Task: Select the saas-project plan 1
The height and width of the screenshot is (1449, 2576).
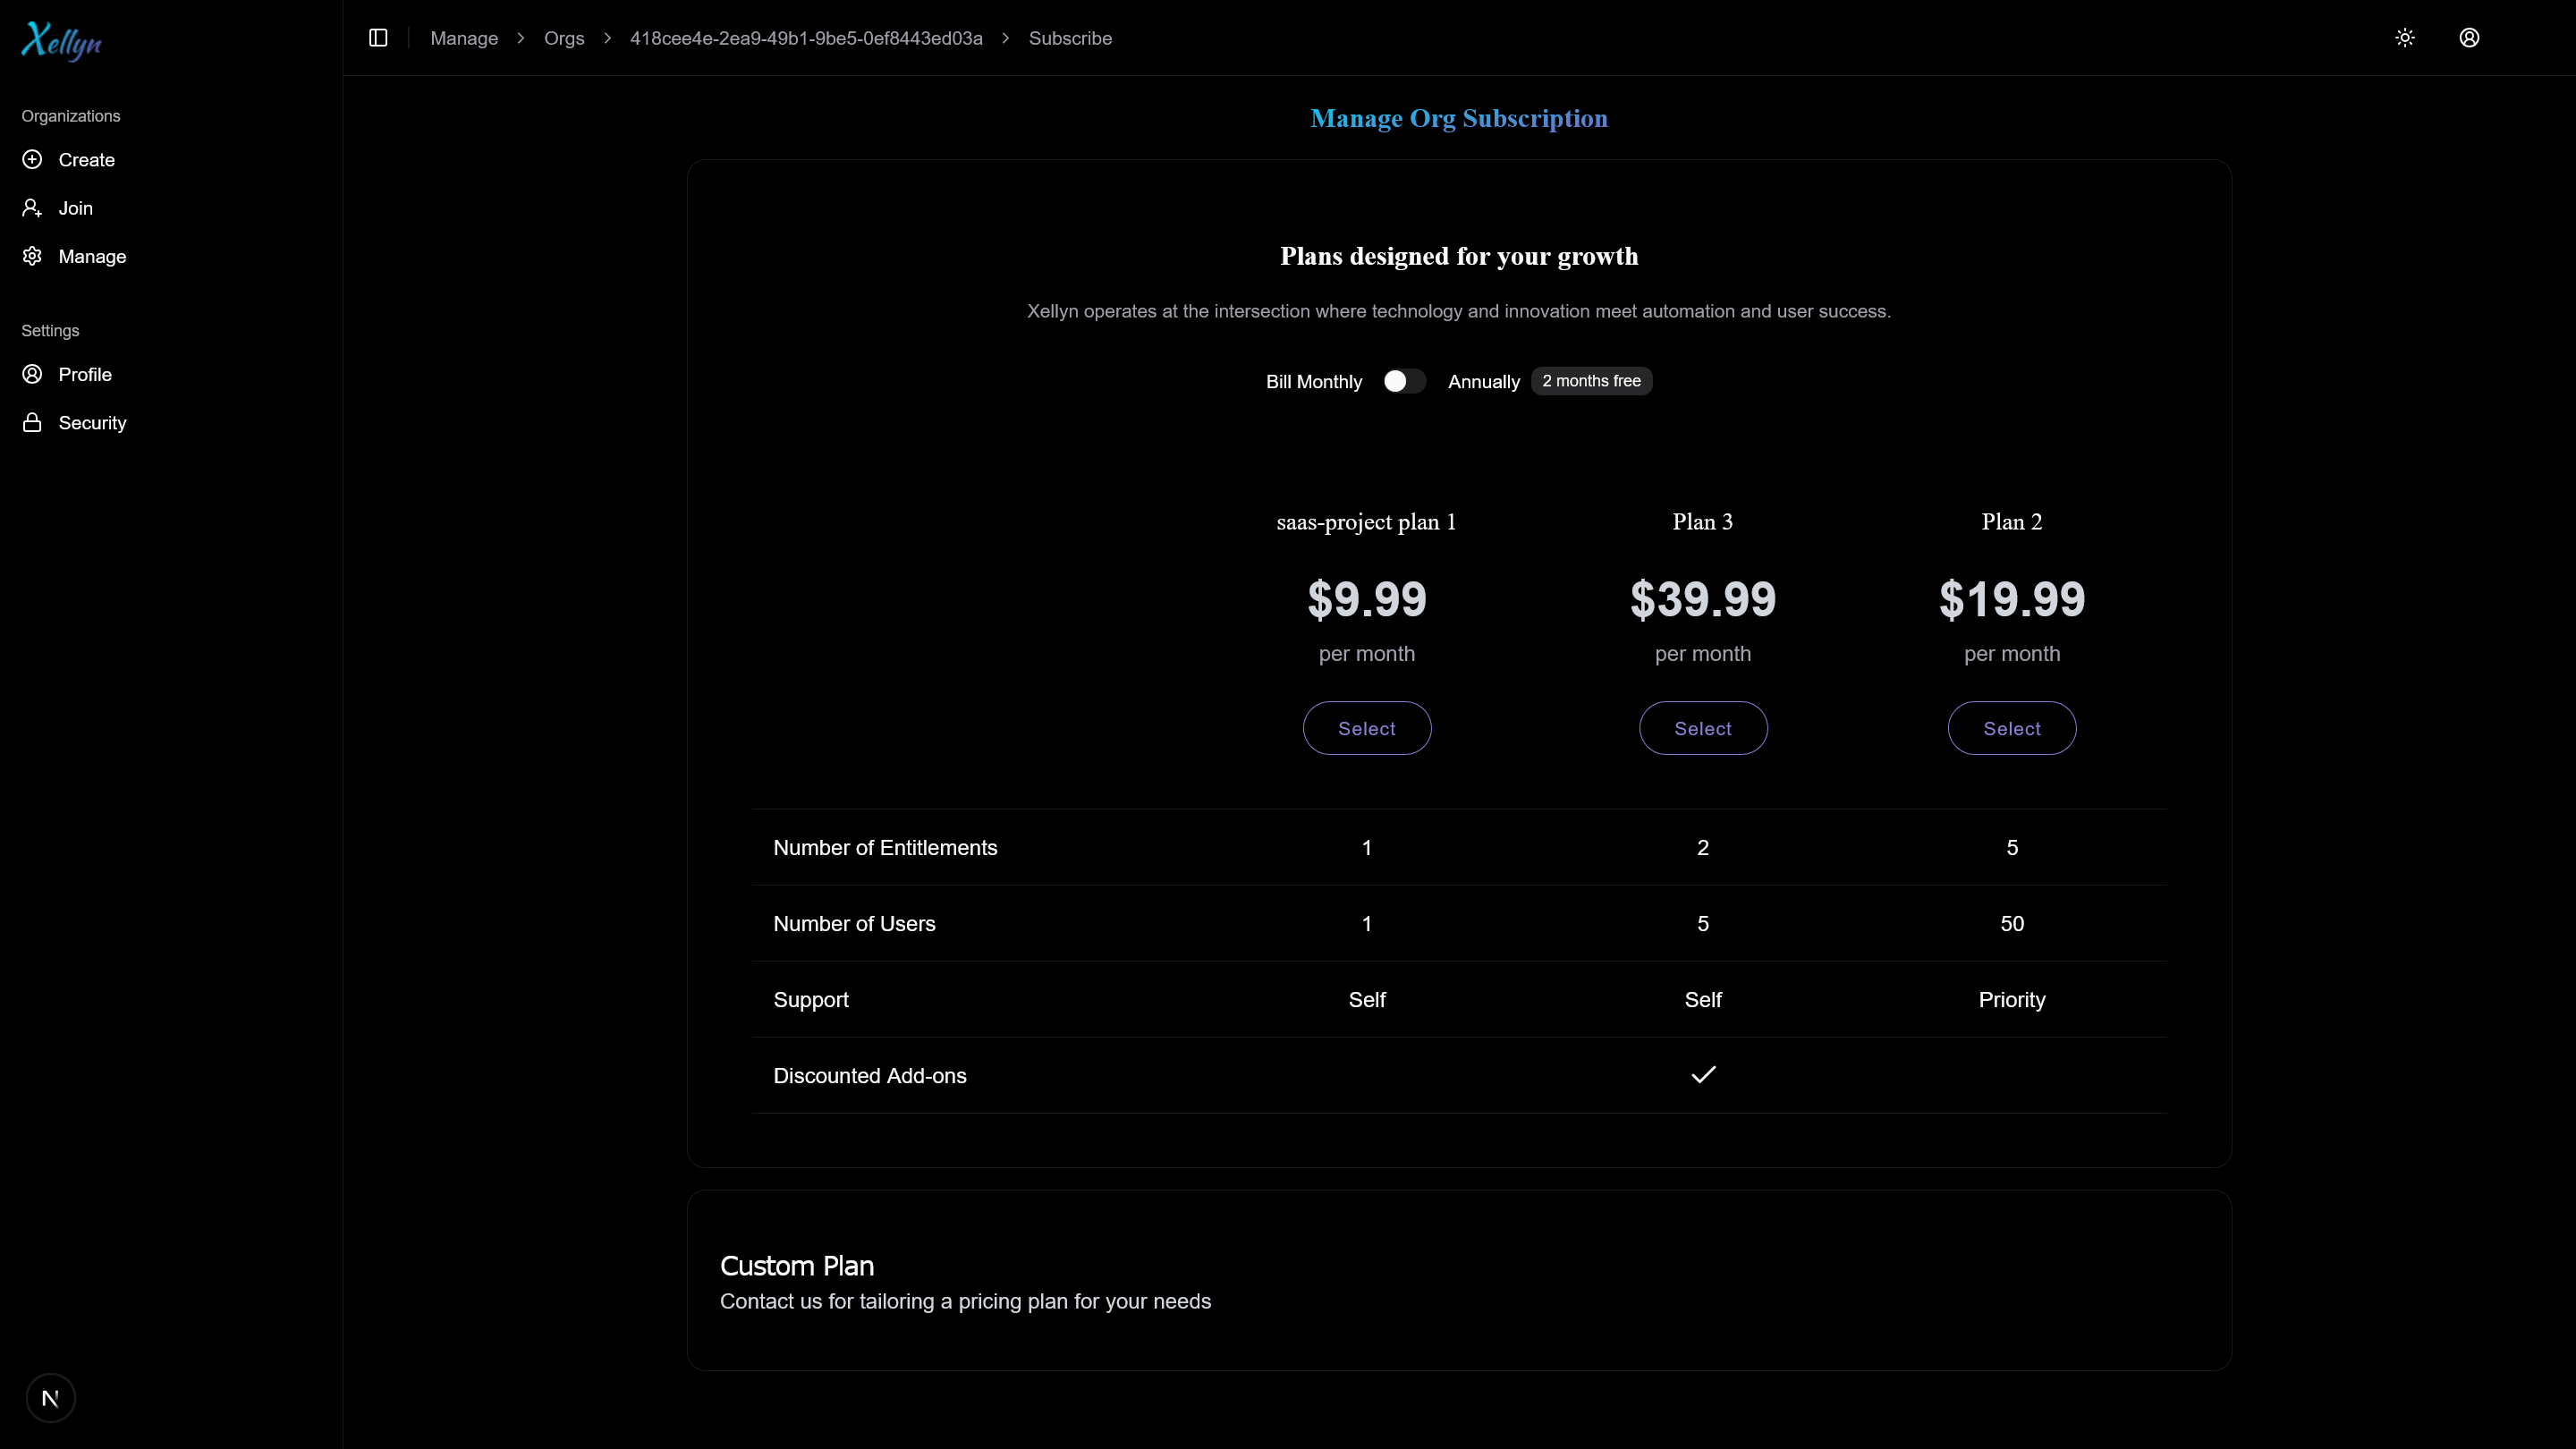Action: click(1367, 728)
